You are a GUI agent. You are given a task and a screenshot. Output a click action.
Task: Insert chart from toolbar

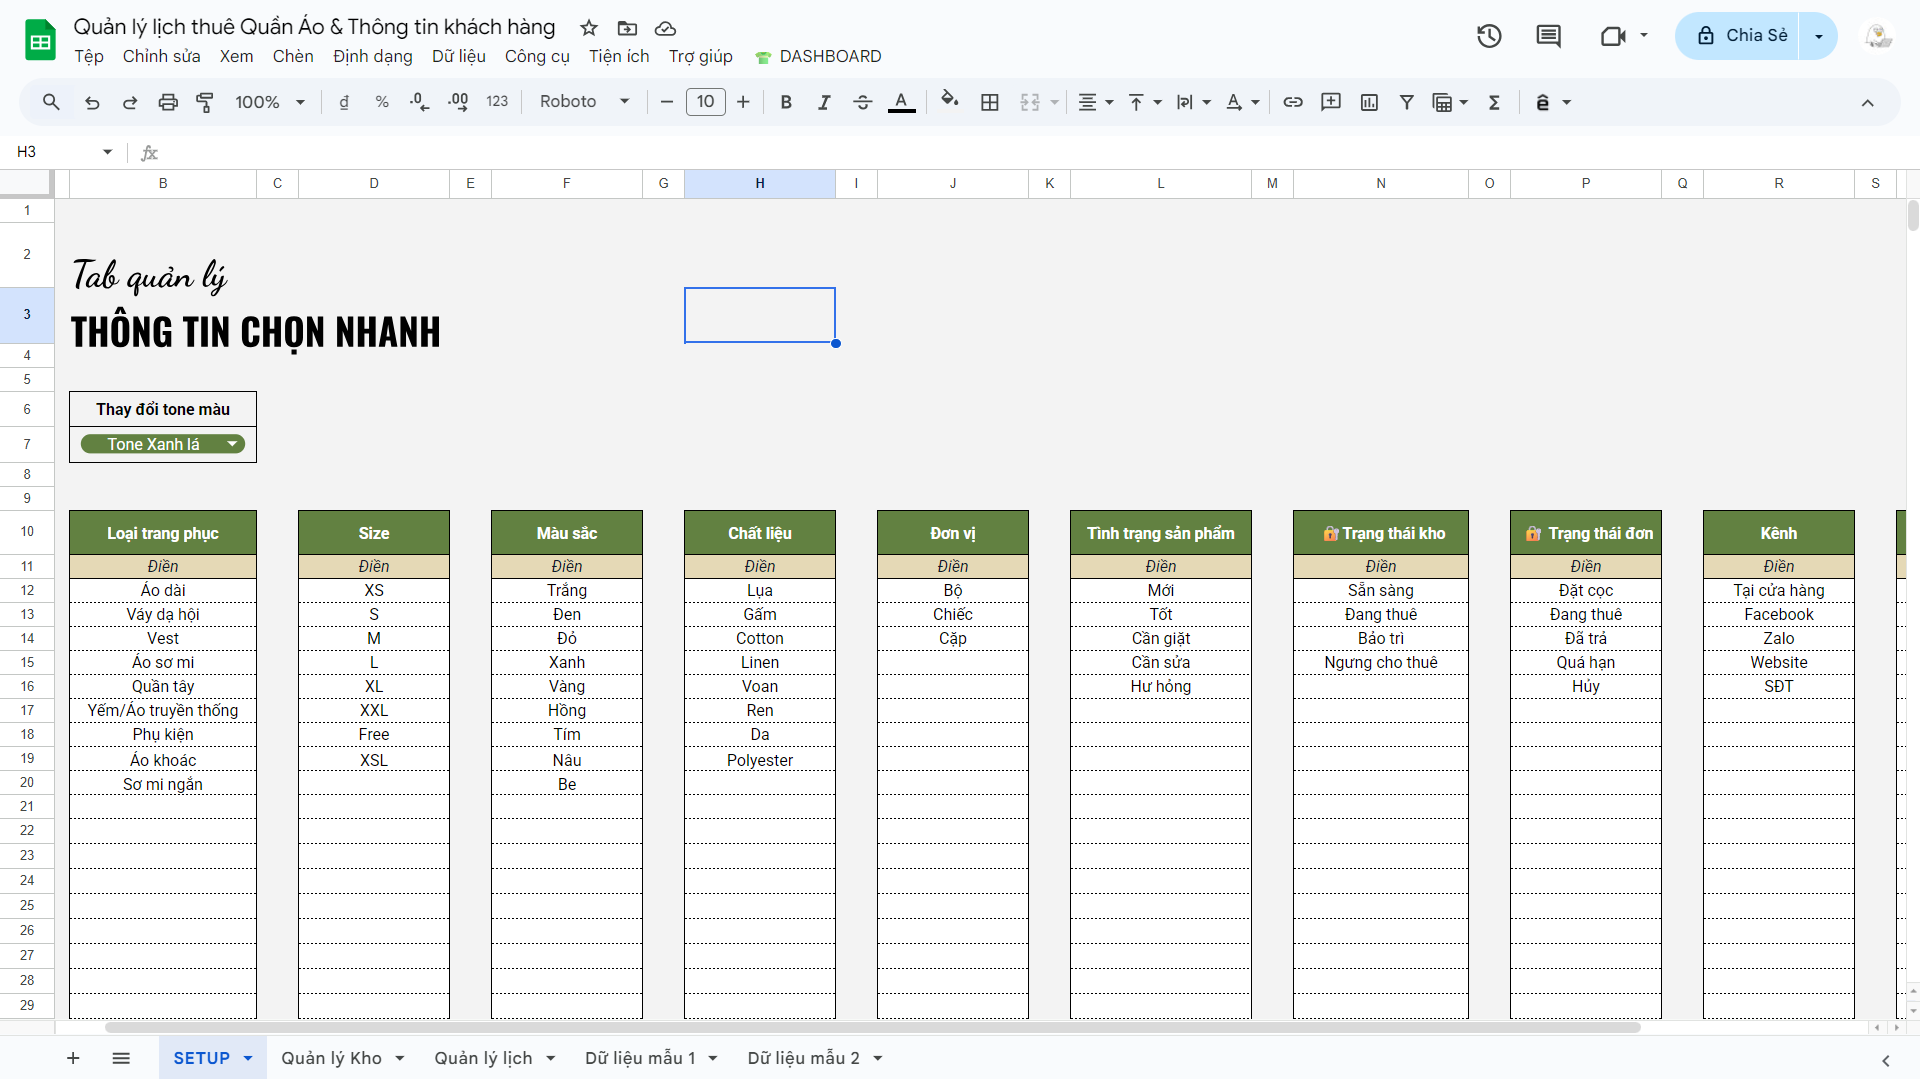(1369, 102)
